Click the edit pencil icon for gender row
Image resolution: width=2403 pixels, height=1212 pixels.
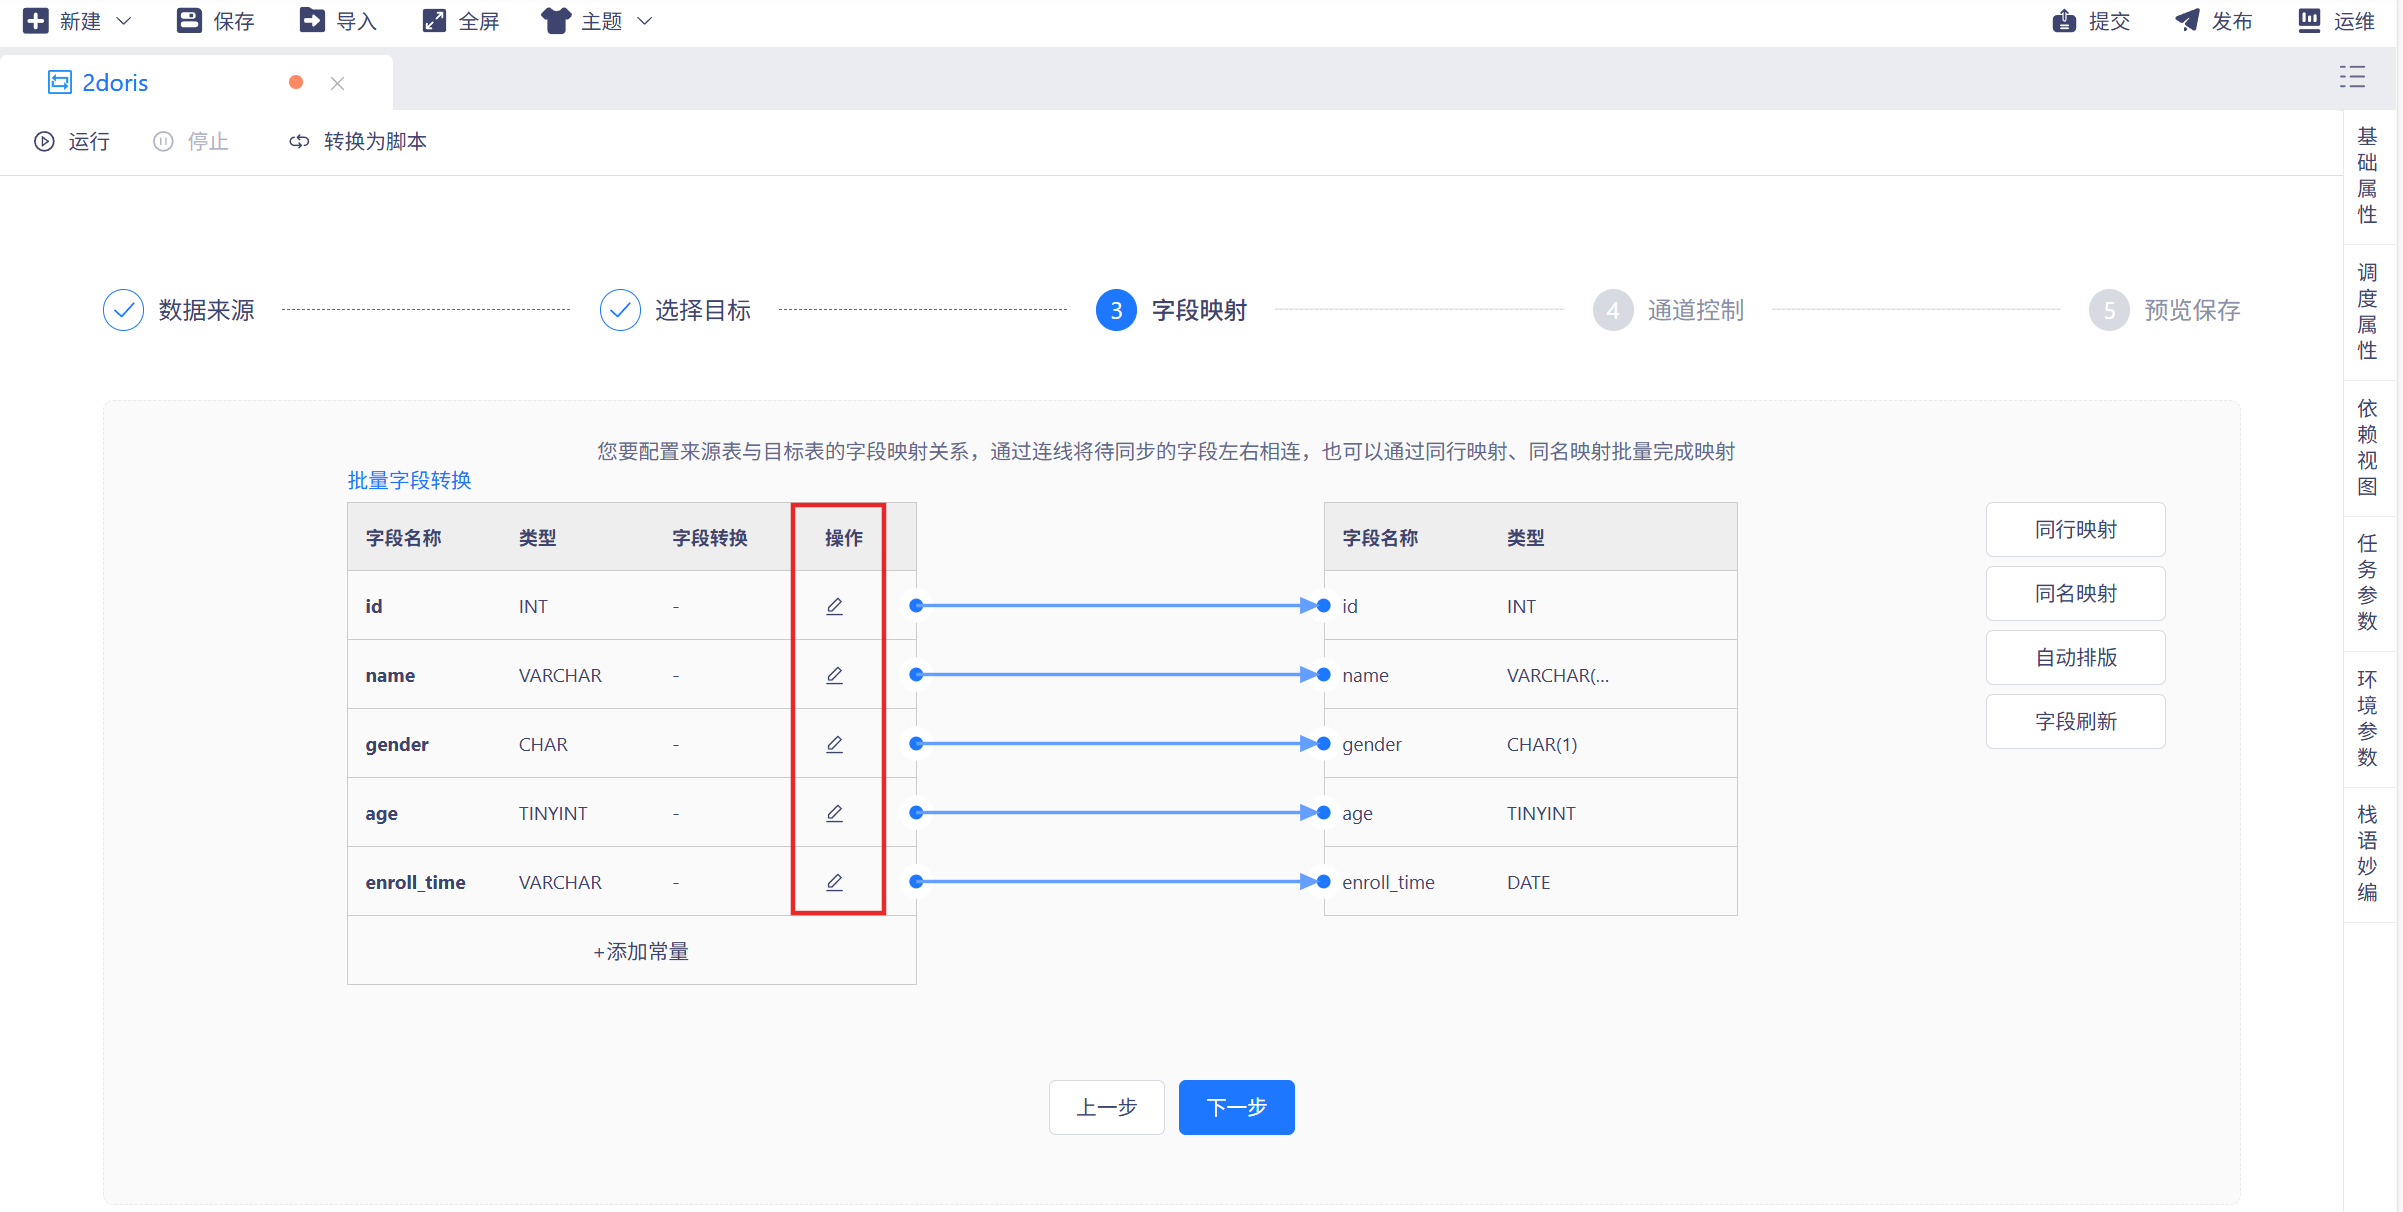pyautogui.click(x=834, y=744)
